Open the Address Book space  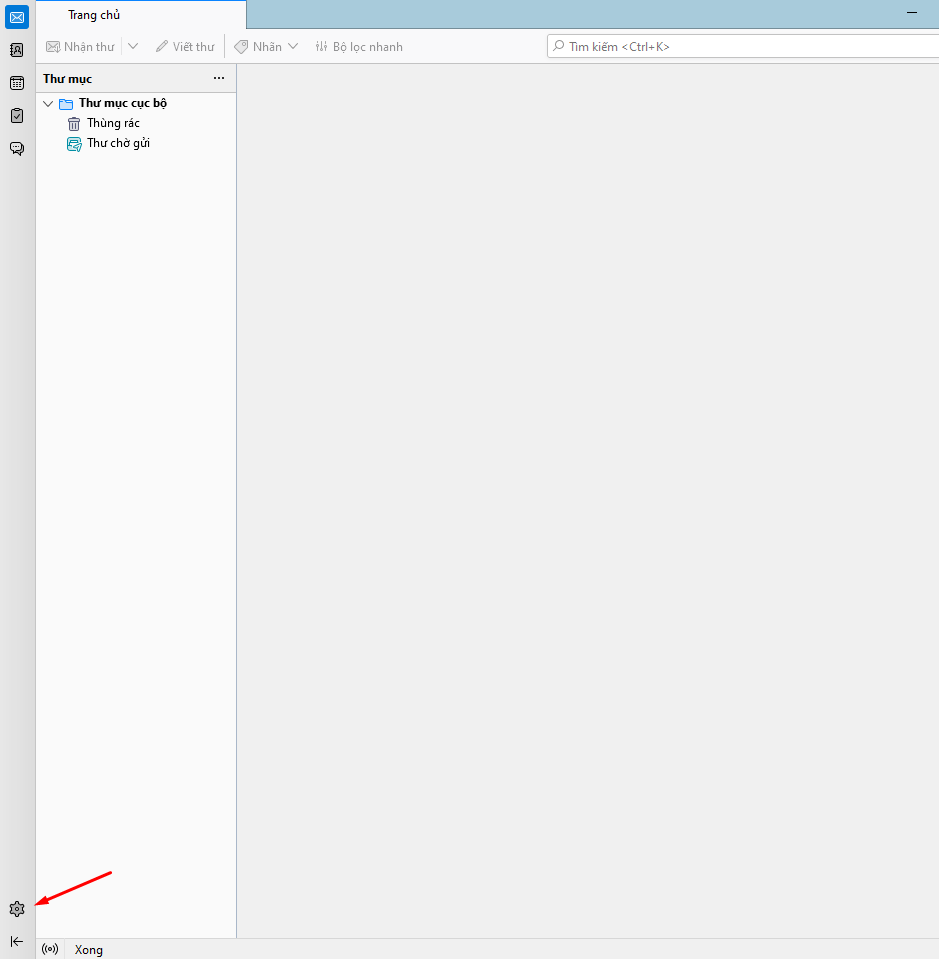[17, 50]
